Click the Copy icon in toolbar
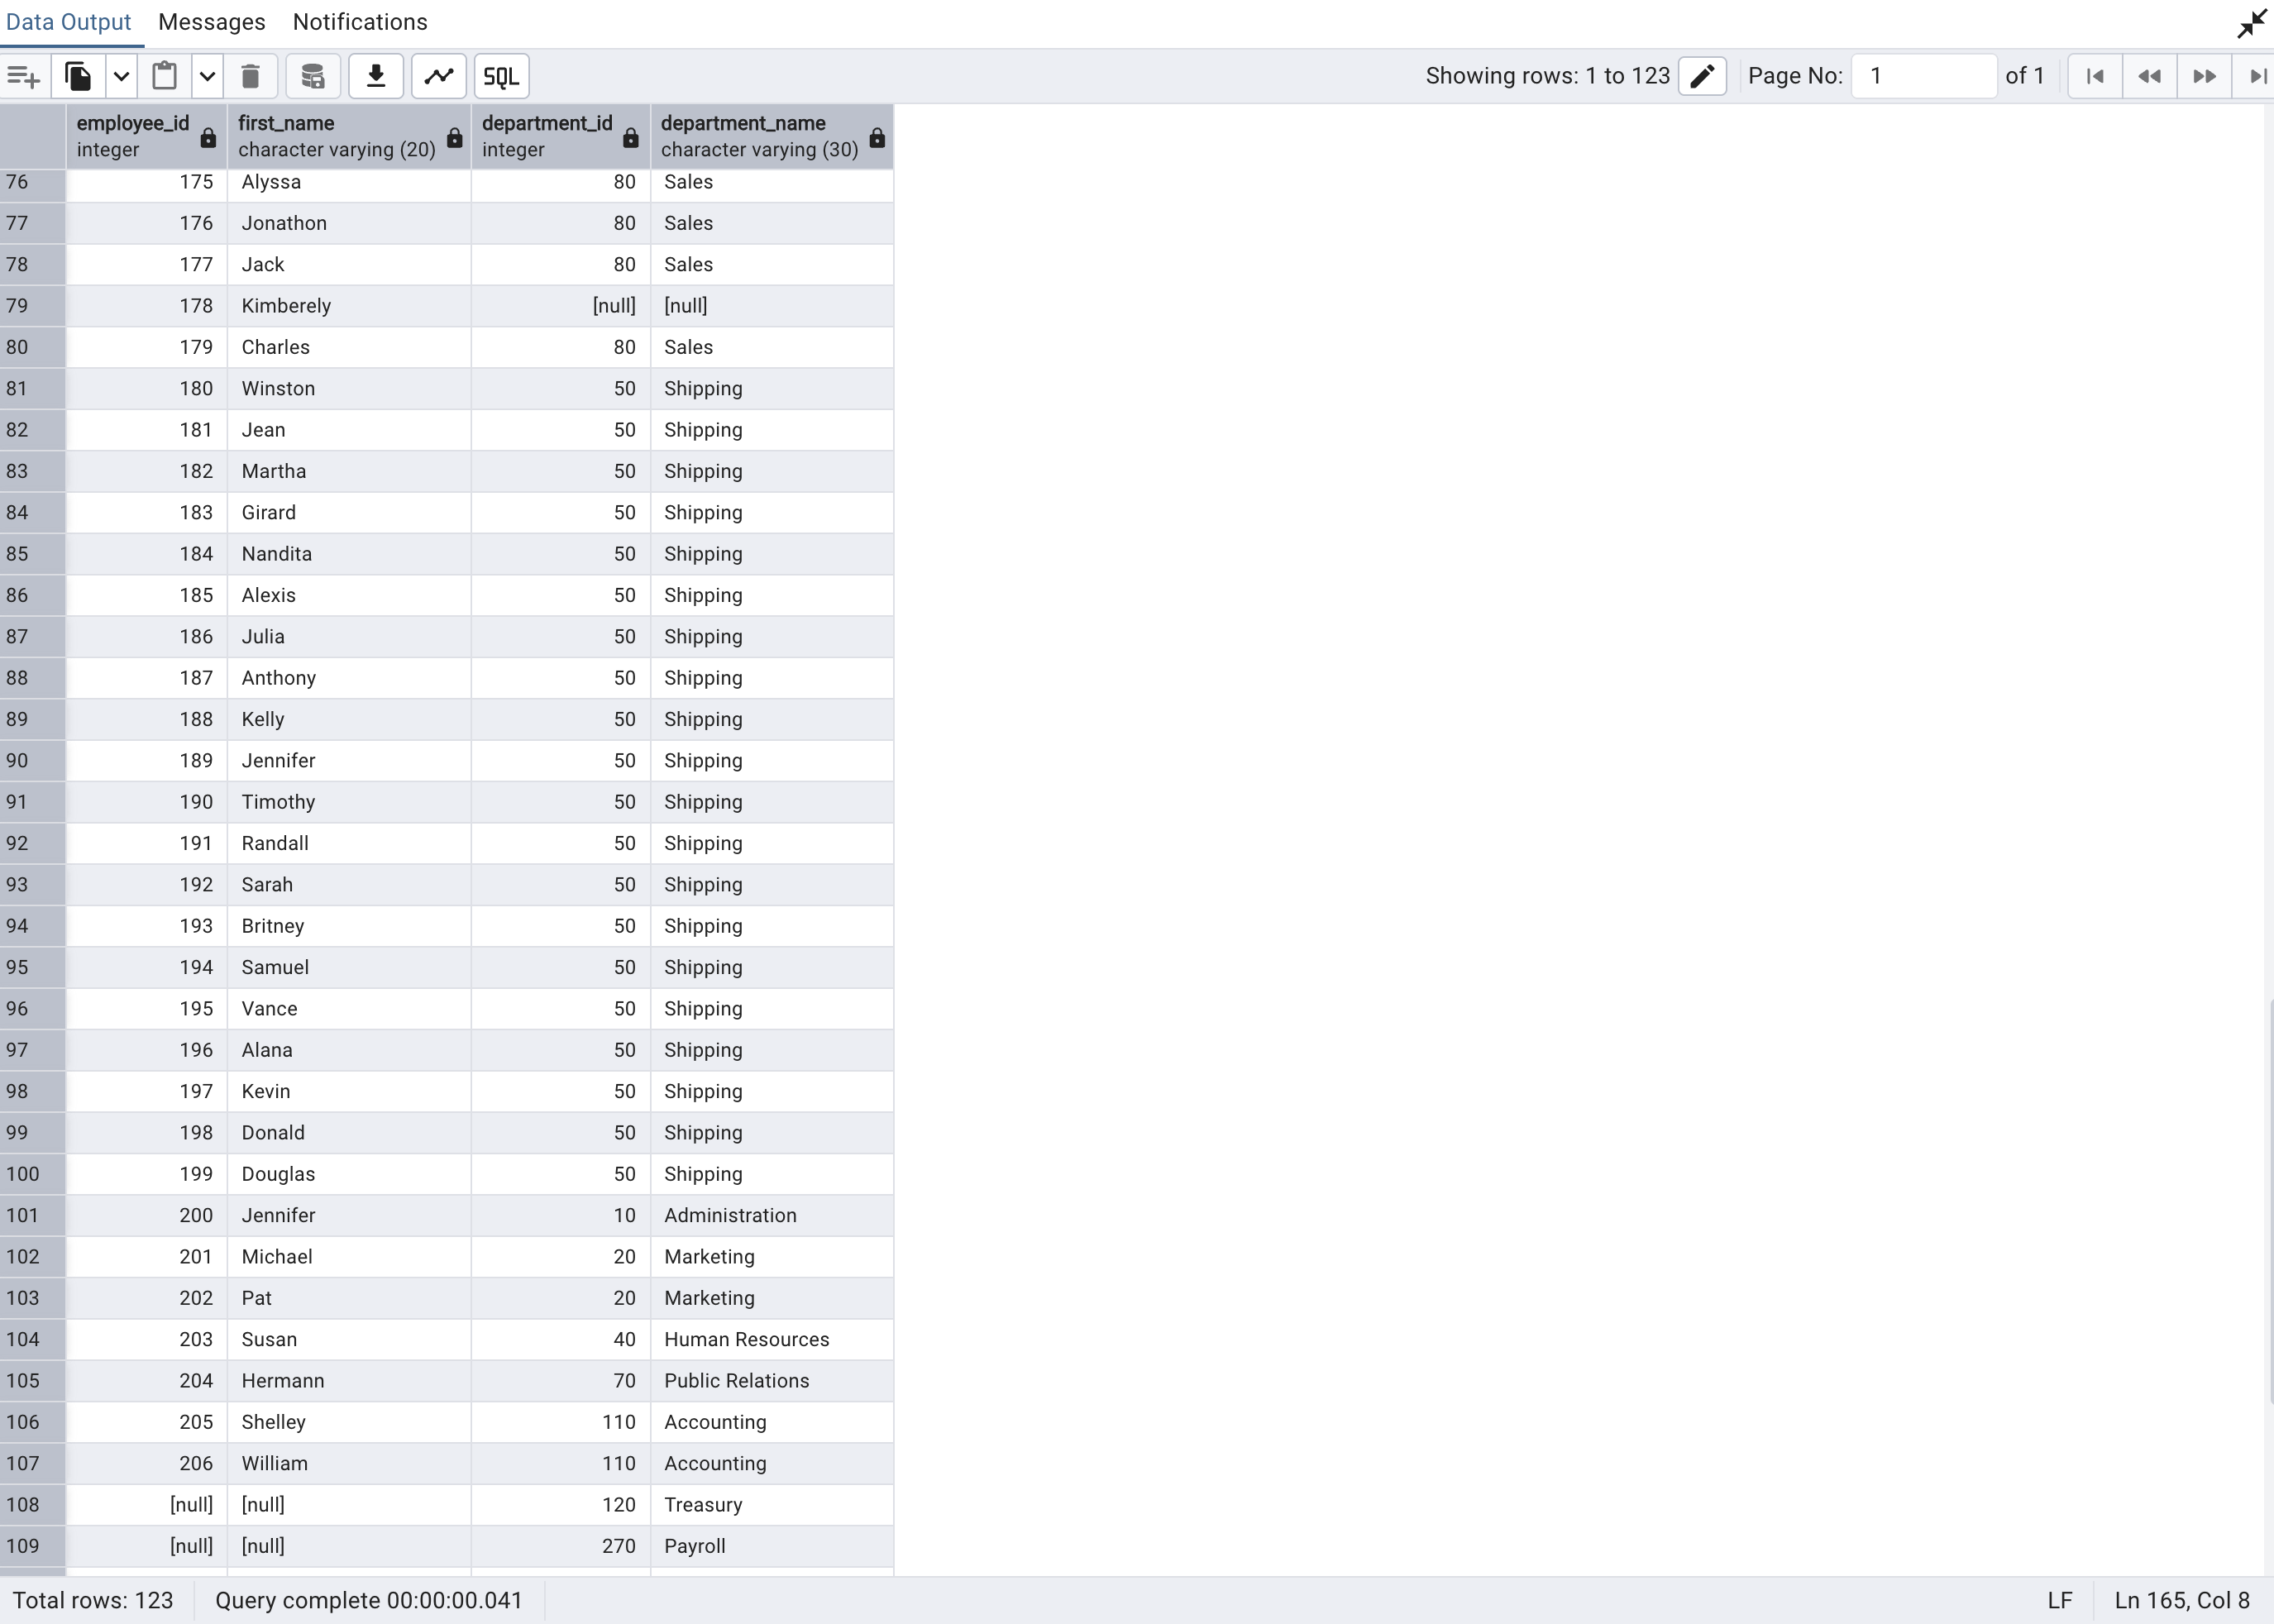 (x=78, y=76)
